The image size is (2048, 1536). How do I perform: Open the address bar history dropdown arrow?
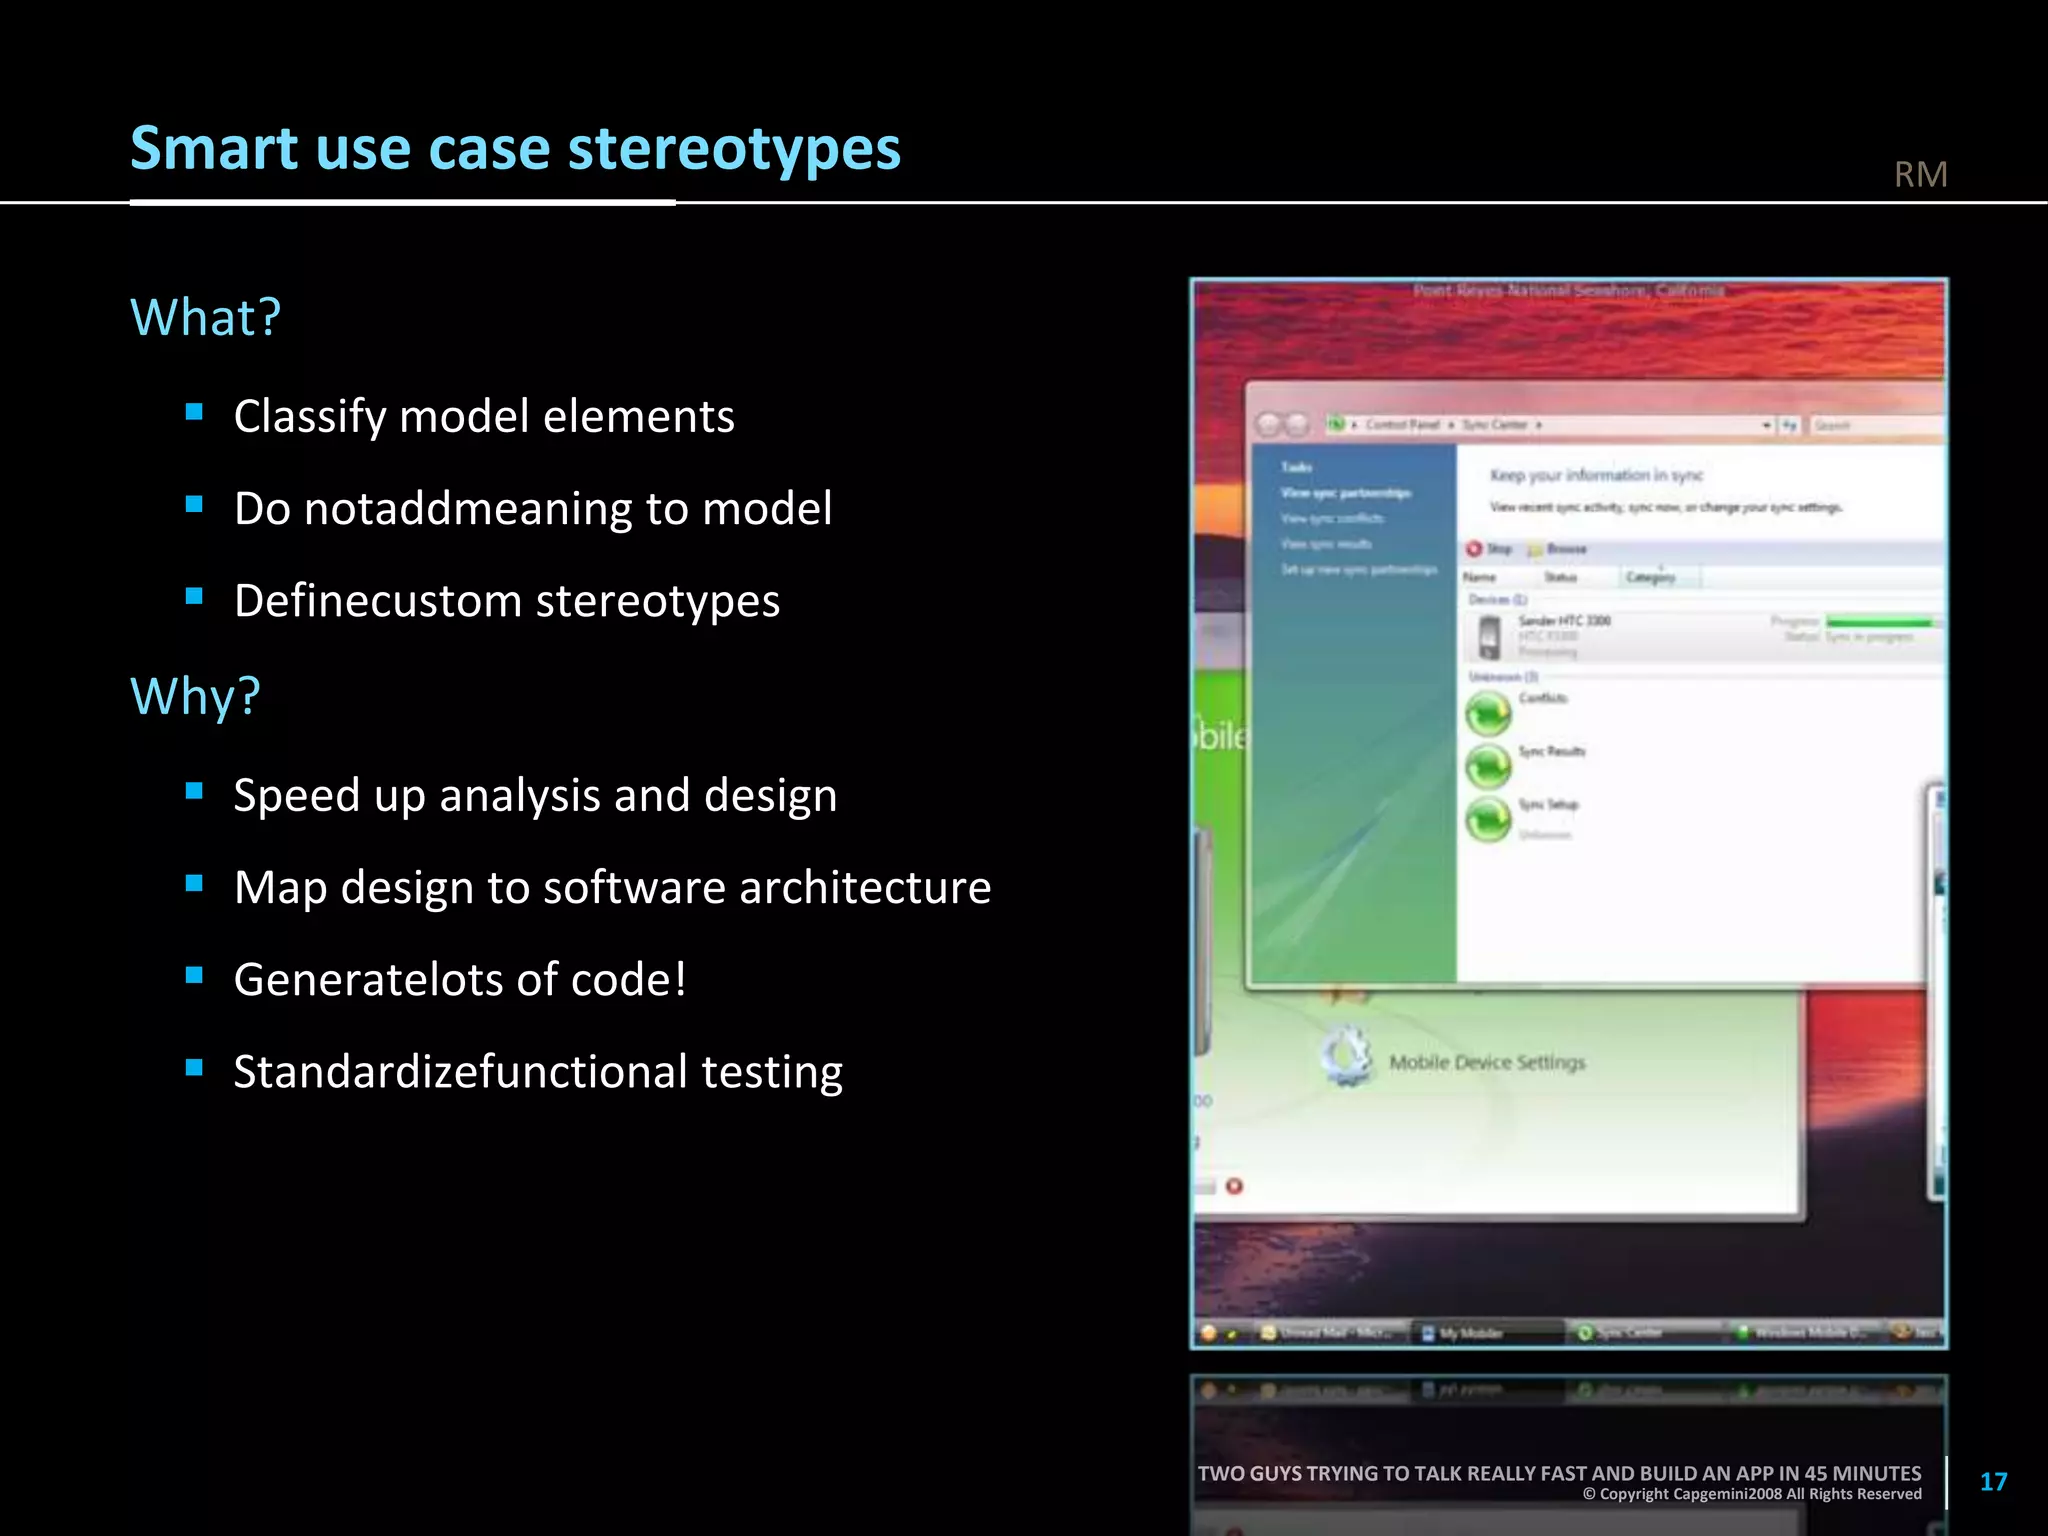coord(1766,426)
